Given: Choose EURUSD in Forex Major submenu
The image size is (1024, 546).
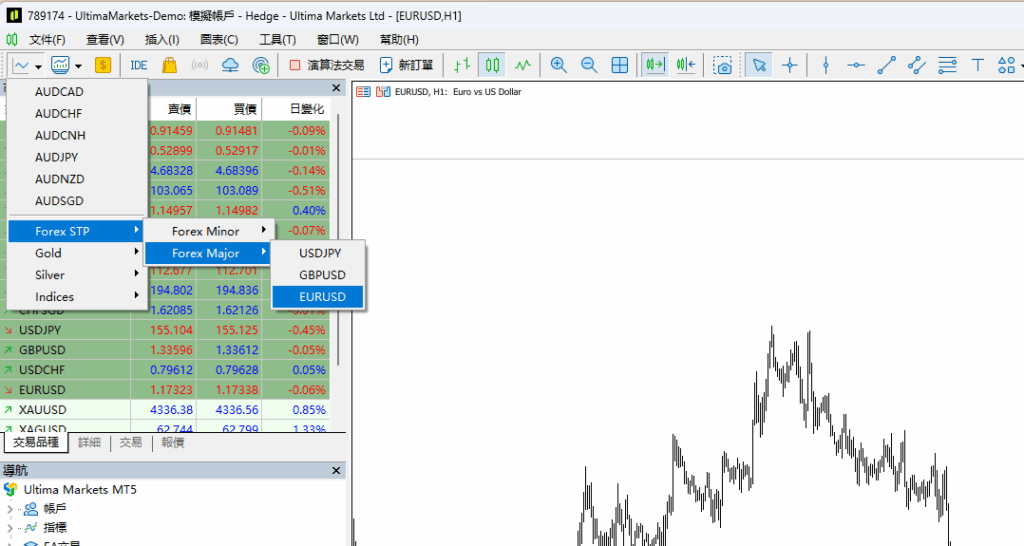Looking at the screenshot, I should pyautogui.click(x=318, y=297).
